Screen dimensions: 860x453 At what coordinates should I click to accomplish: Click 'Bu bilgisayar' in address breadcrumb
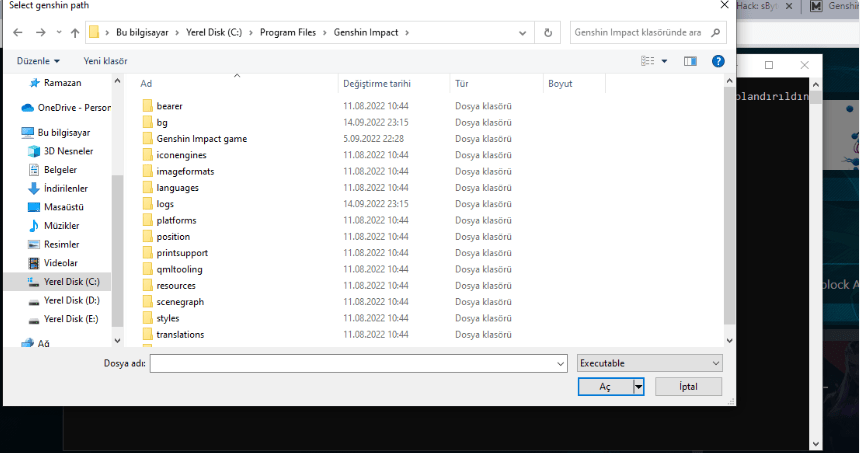142,32
